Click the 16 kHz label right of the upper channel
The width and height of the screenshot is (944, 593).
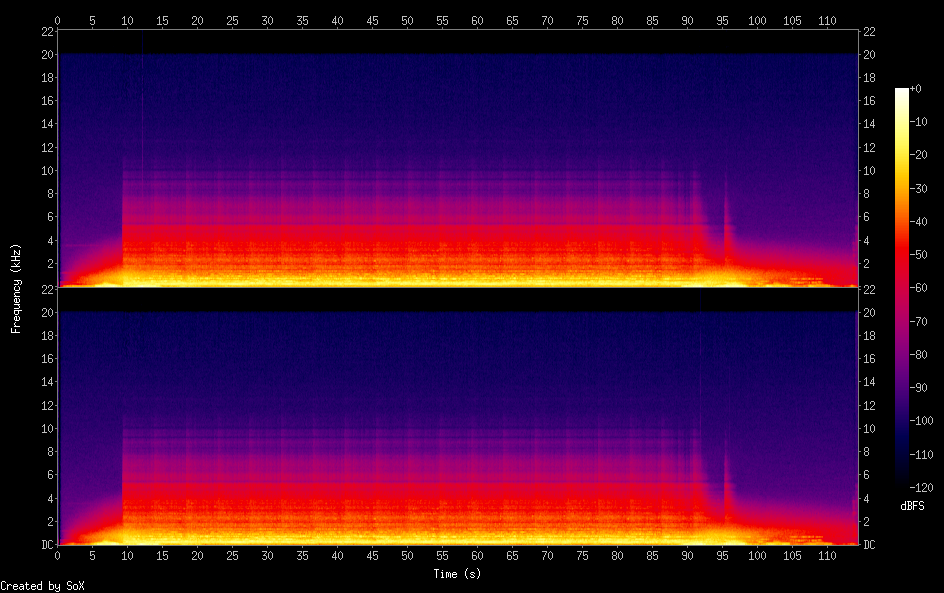[870, 100]
